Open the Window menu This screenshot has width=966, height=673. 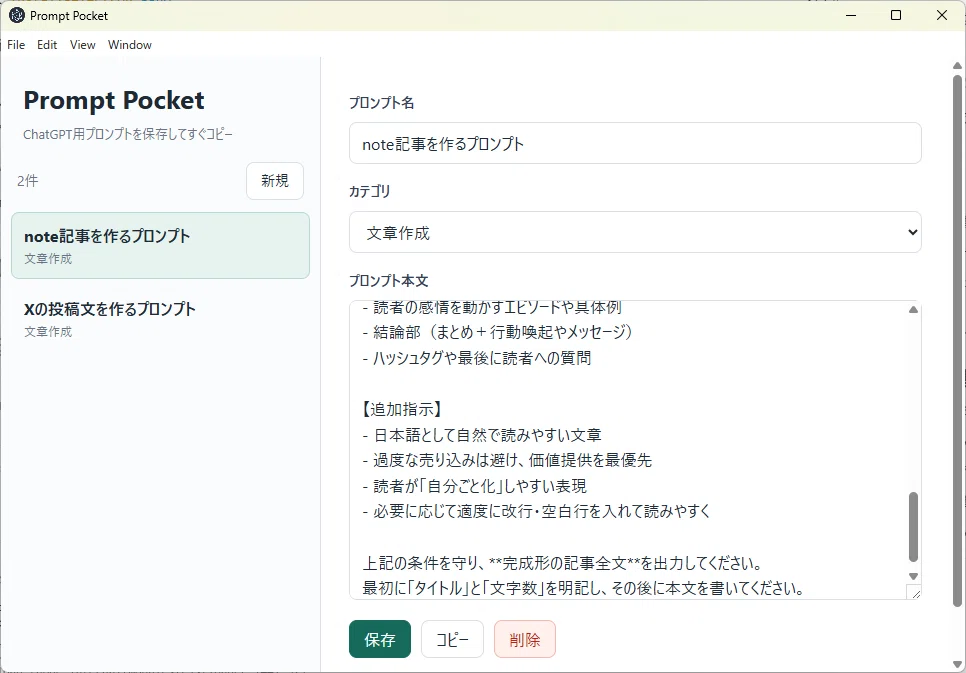129,45
